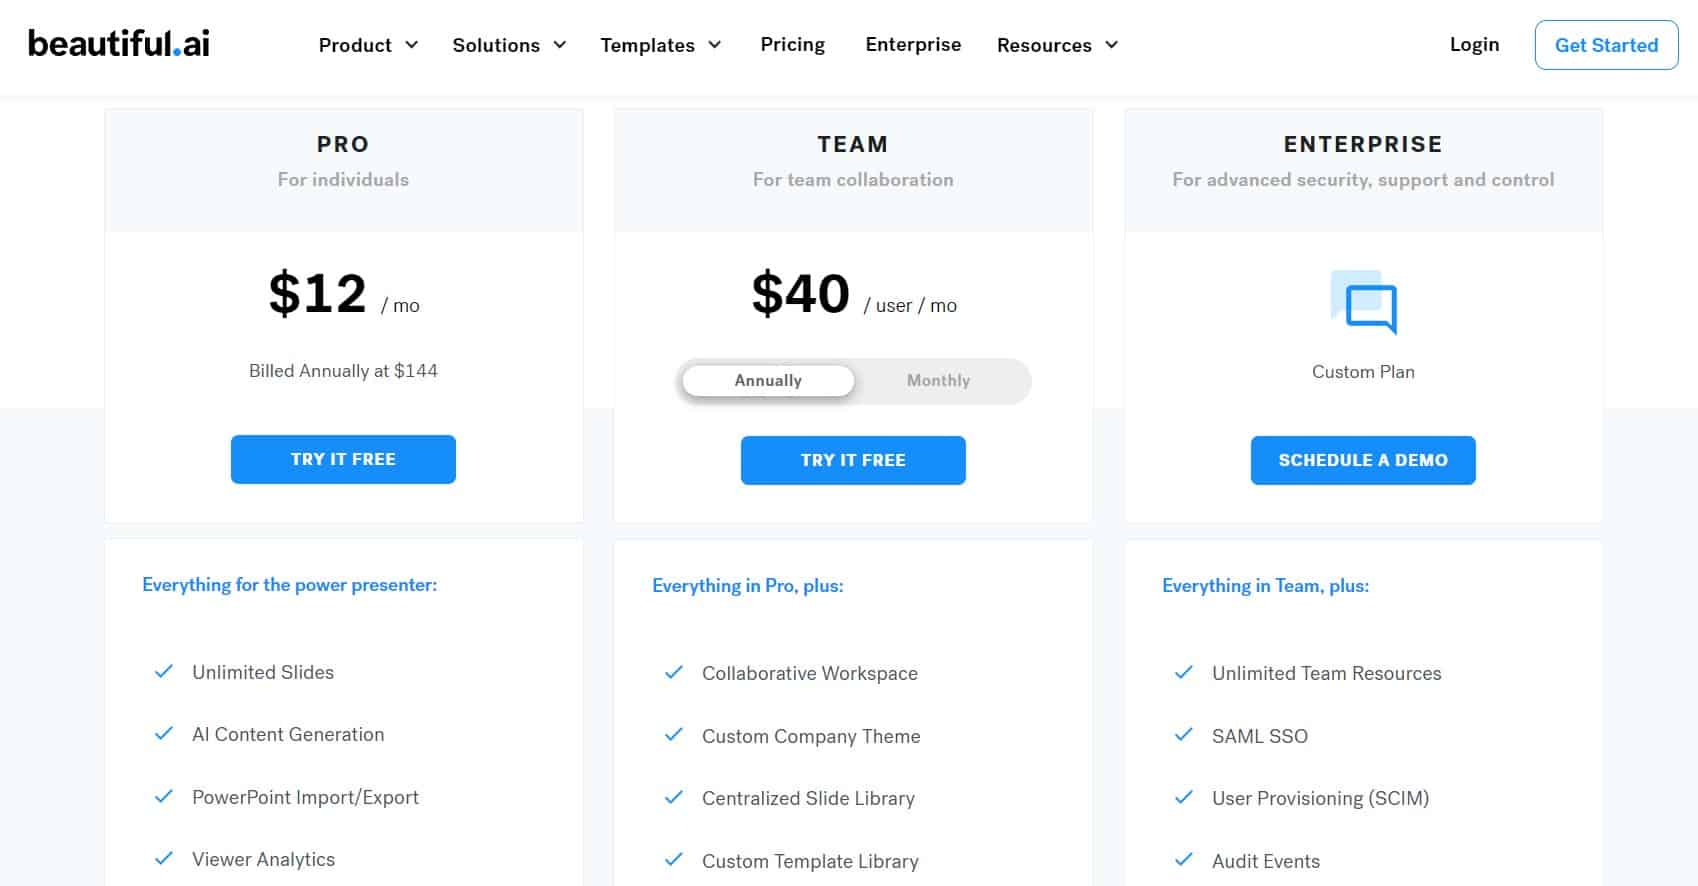1698x886 pixels.
Task: Click the beautiful.ai logo
Action: [119, 44]
